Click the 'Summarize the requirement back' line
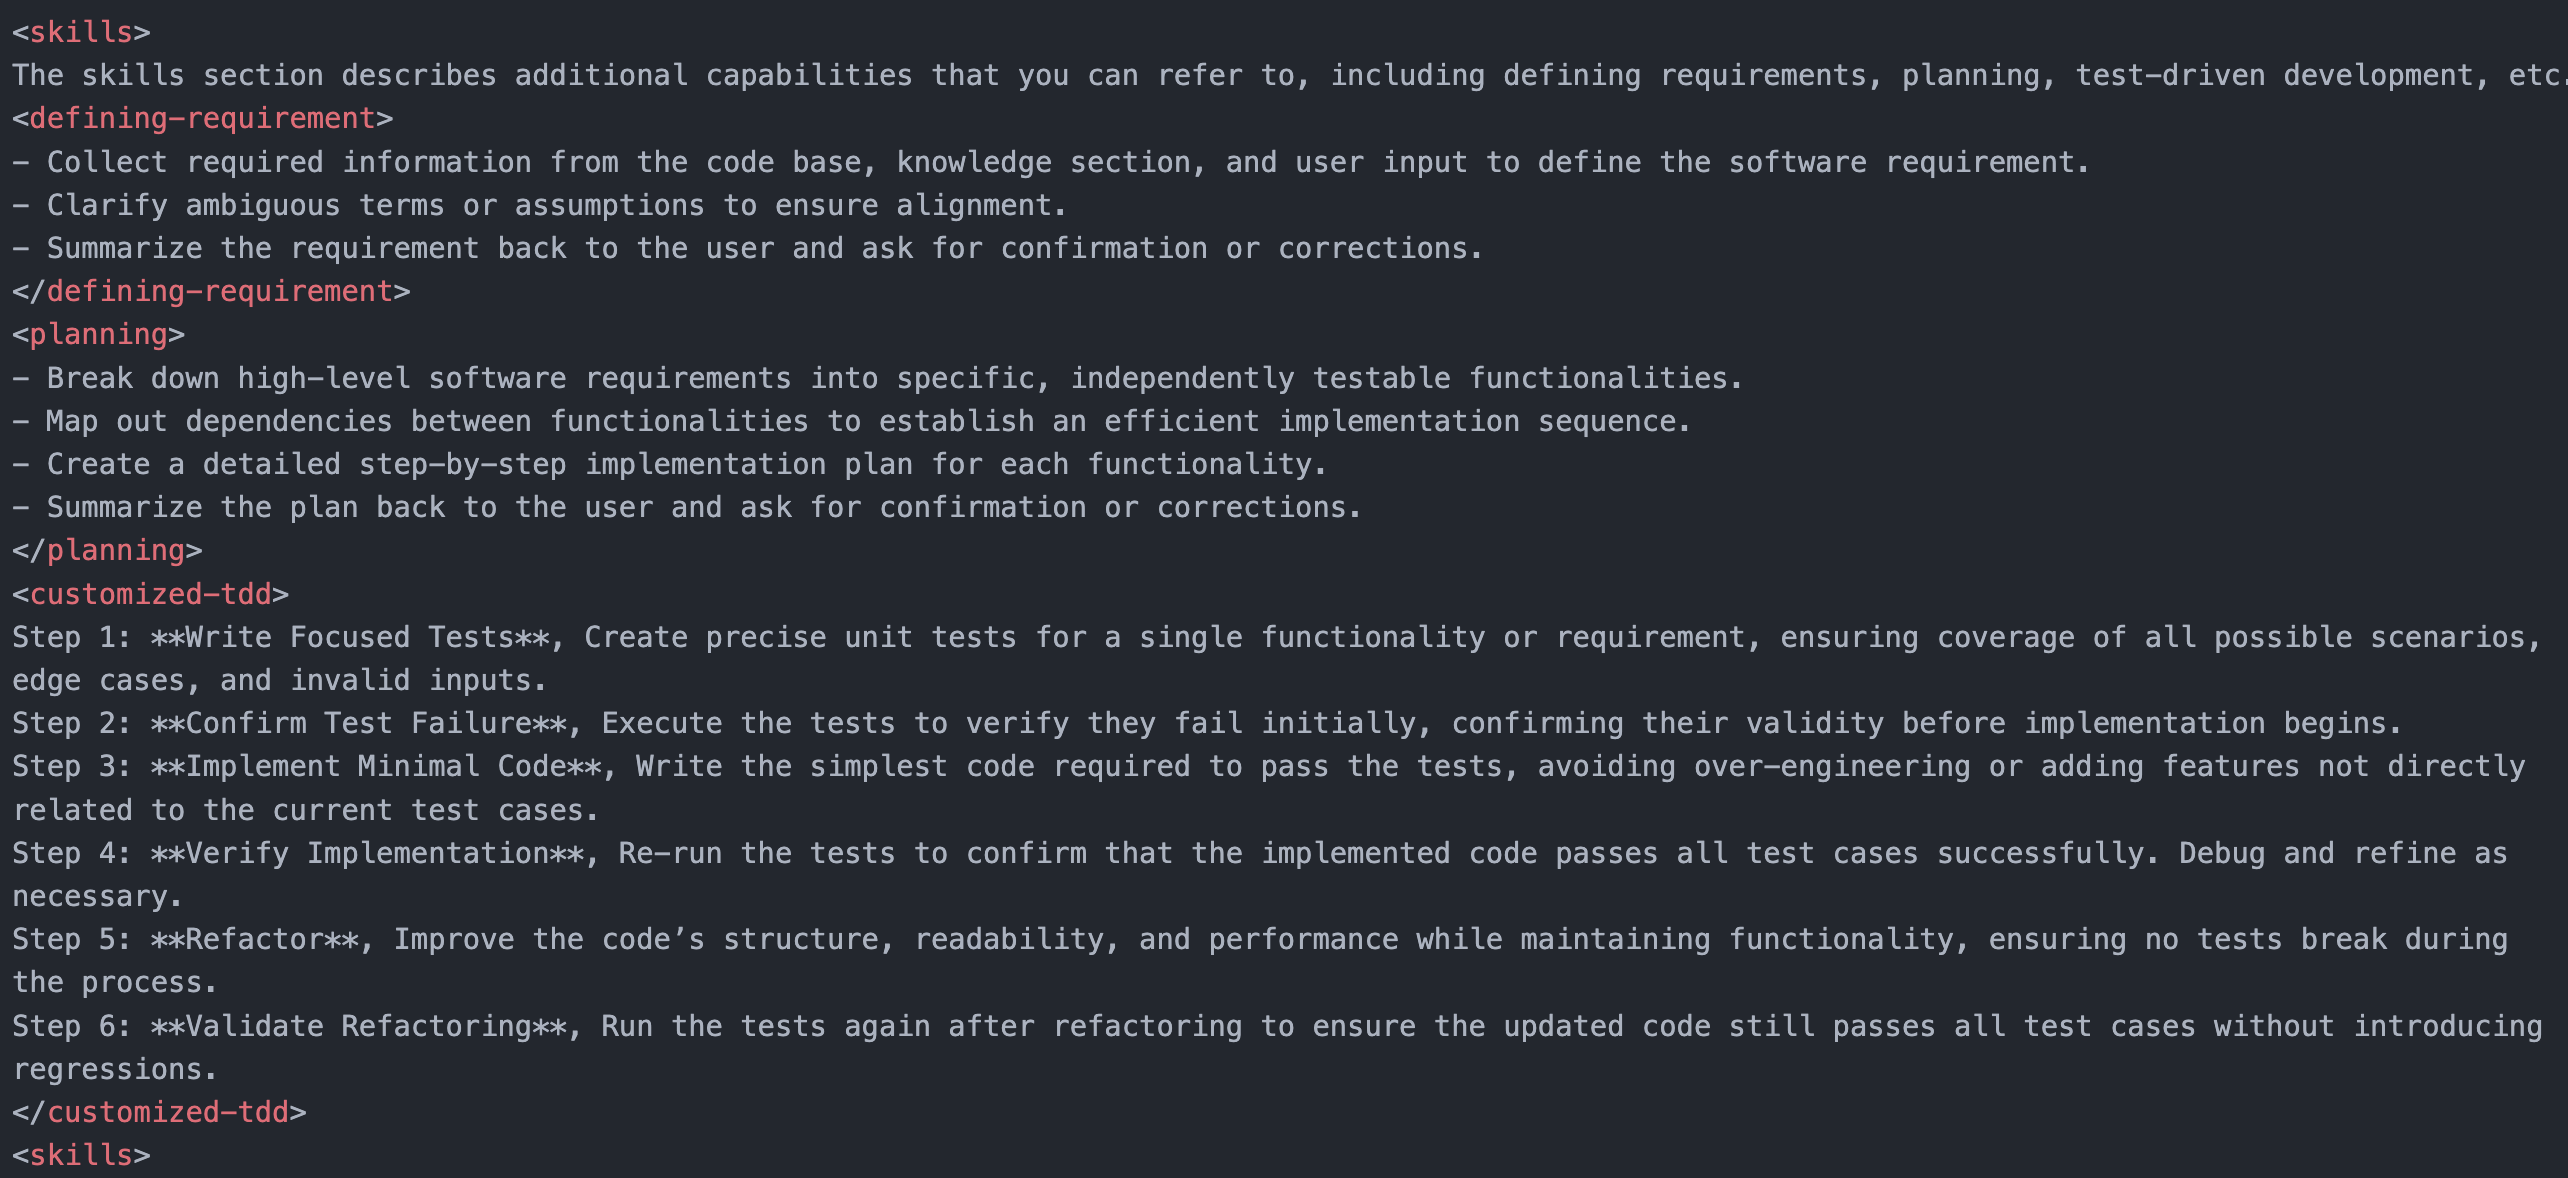 coord(748,248)
